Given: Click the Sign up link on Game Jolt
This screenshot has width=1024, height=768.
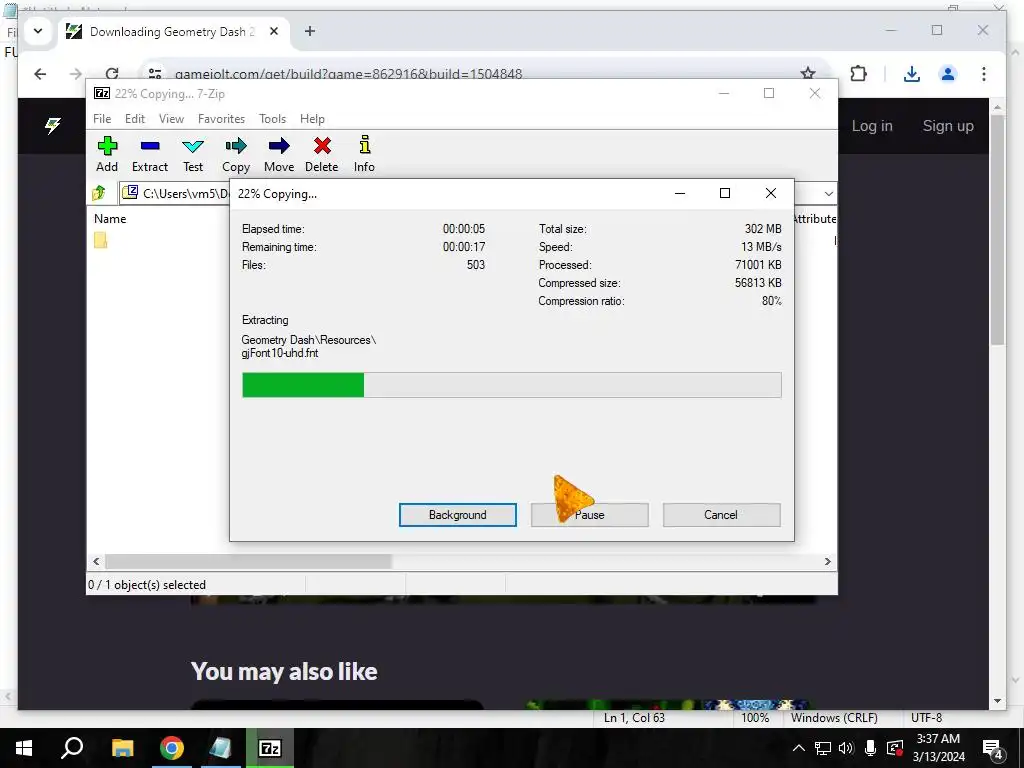Looking at the screenshot, I should pos(948,126).
